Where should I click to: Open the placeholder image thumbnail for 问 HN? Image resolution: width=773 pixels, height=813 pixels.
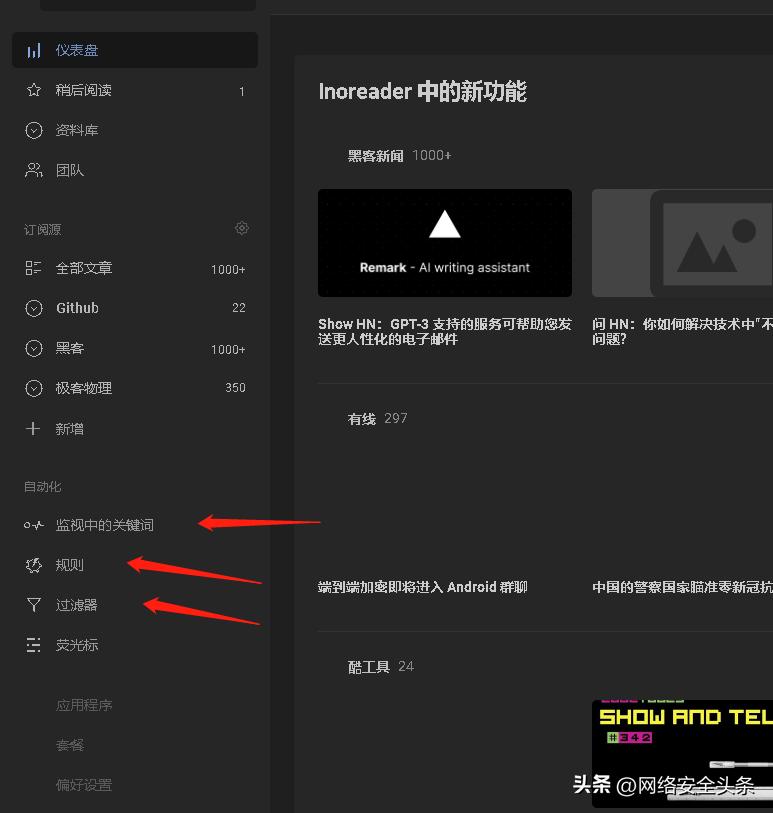tap(682, 243)
